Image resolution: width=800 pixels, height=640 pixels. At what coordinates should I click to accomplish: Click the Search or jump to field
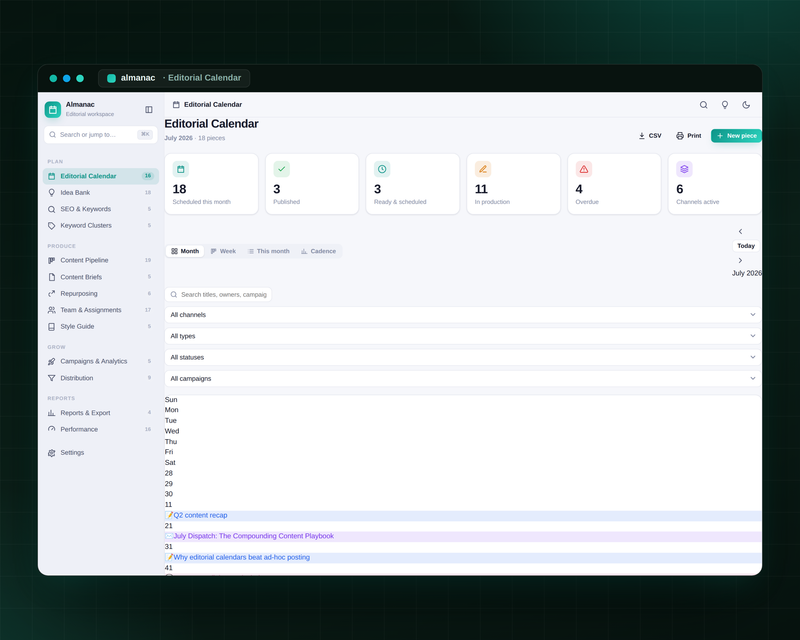pos(101,135)
